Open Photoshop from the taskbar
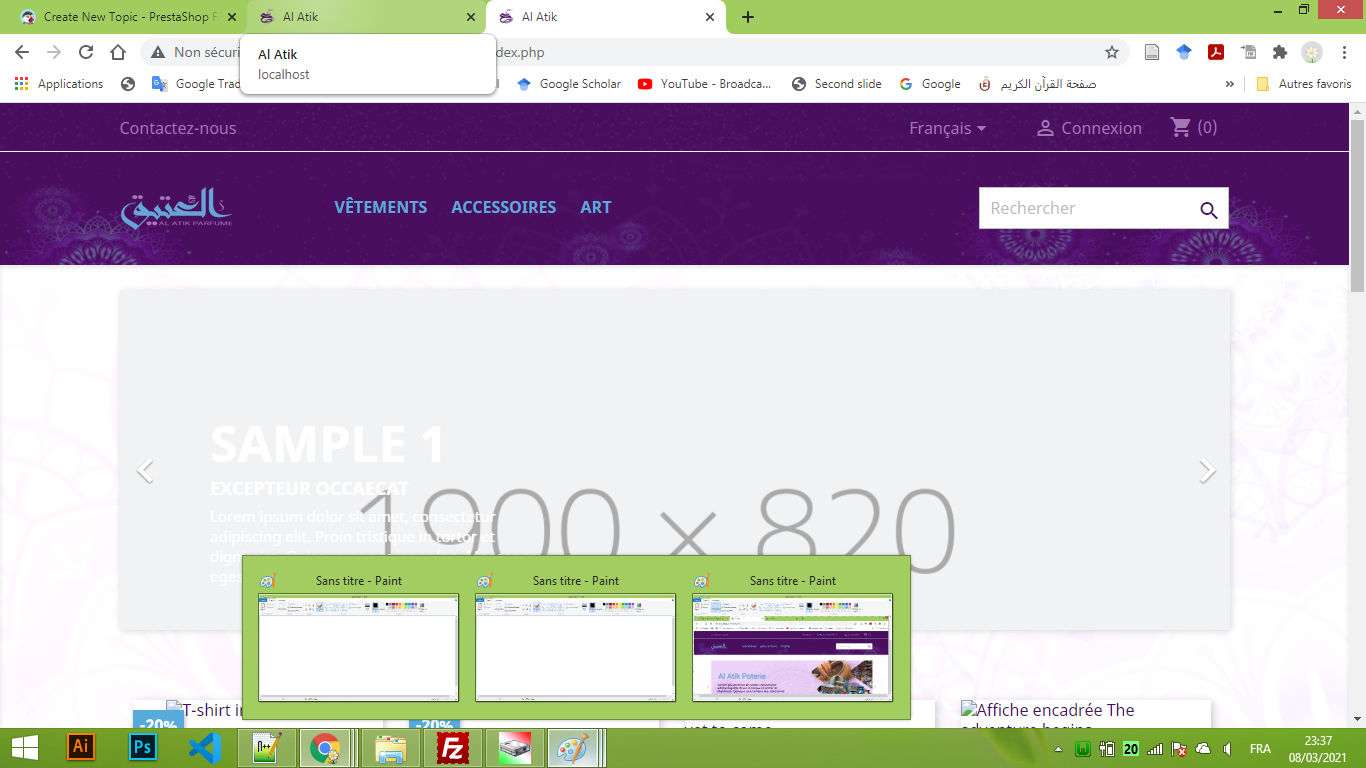The width and height of the screenshot is (1366, 768). [143, 747]
